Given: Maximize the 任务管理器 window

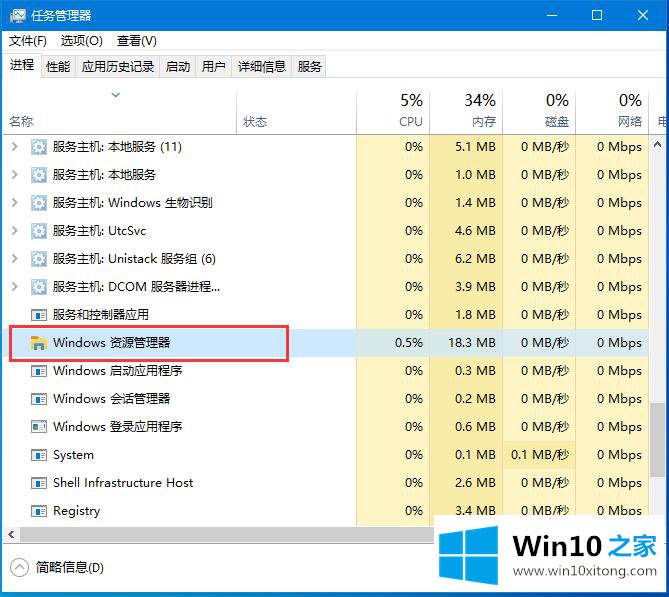Looking at the screenshot, I should [597, 15].
